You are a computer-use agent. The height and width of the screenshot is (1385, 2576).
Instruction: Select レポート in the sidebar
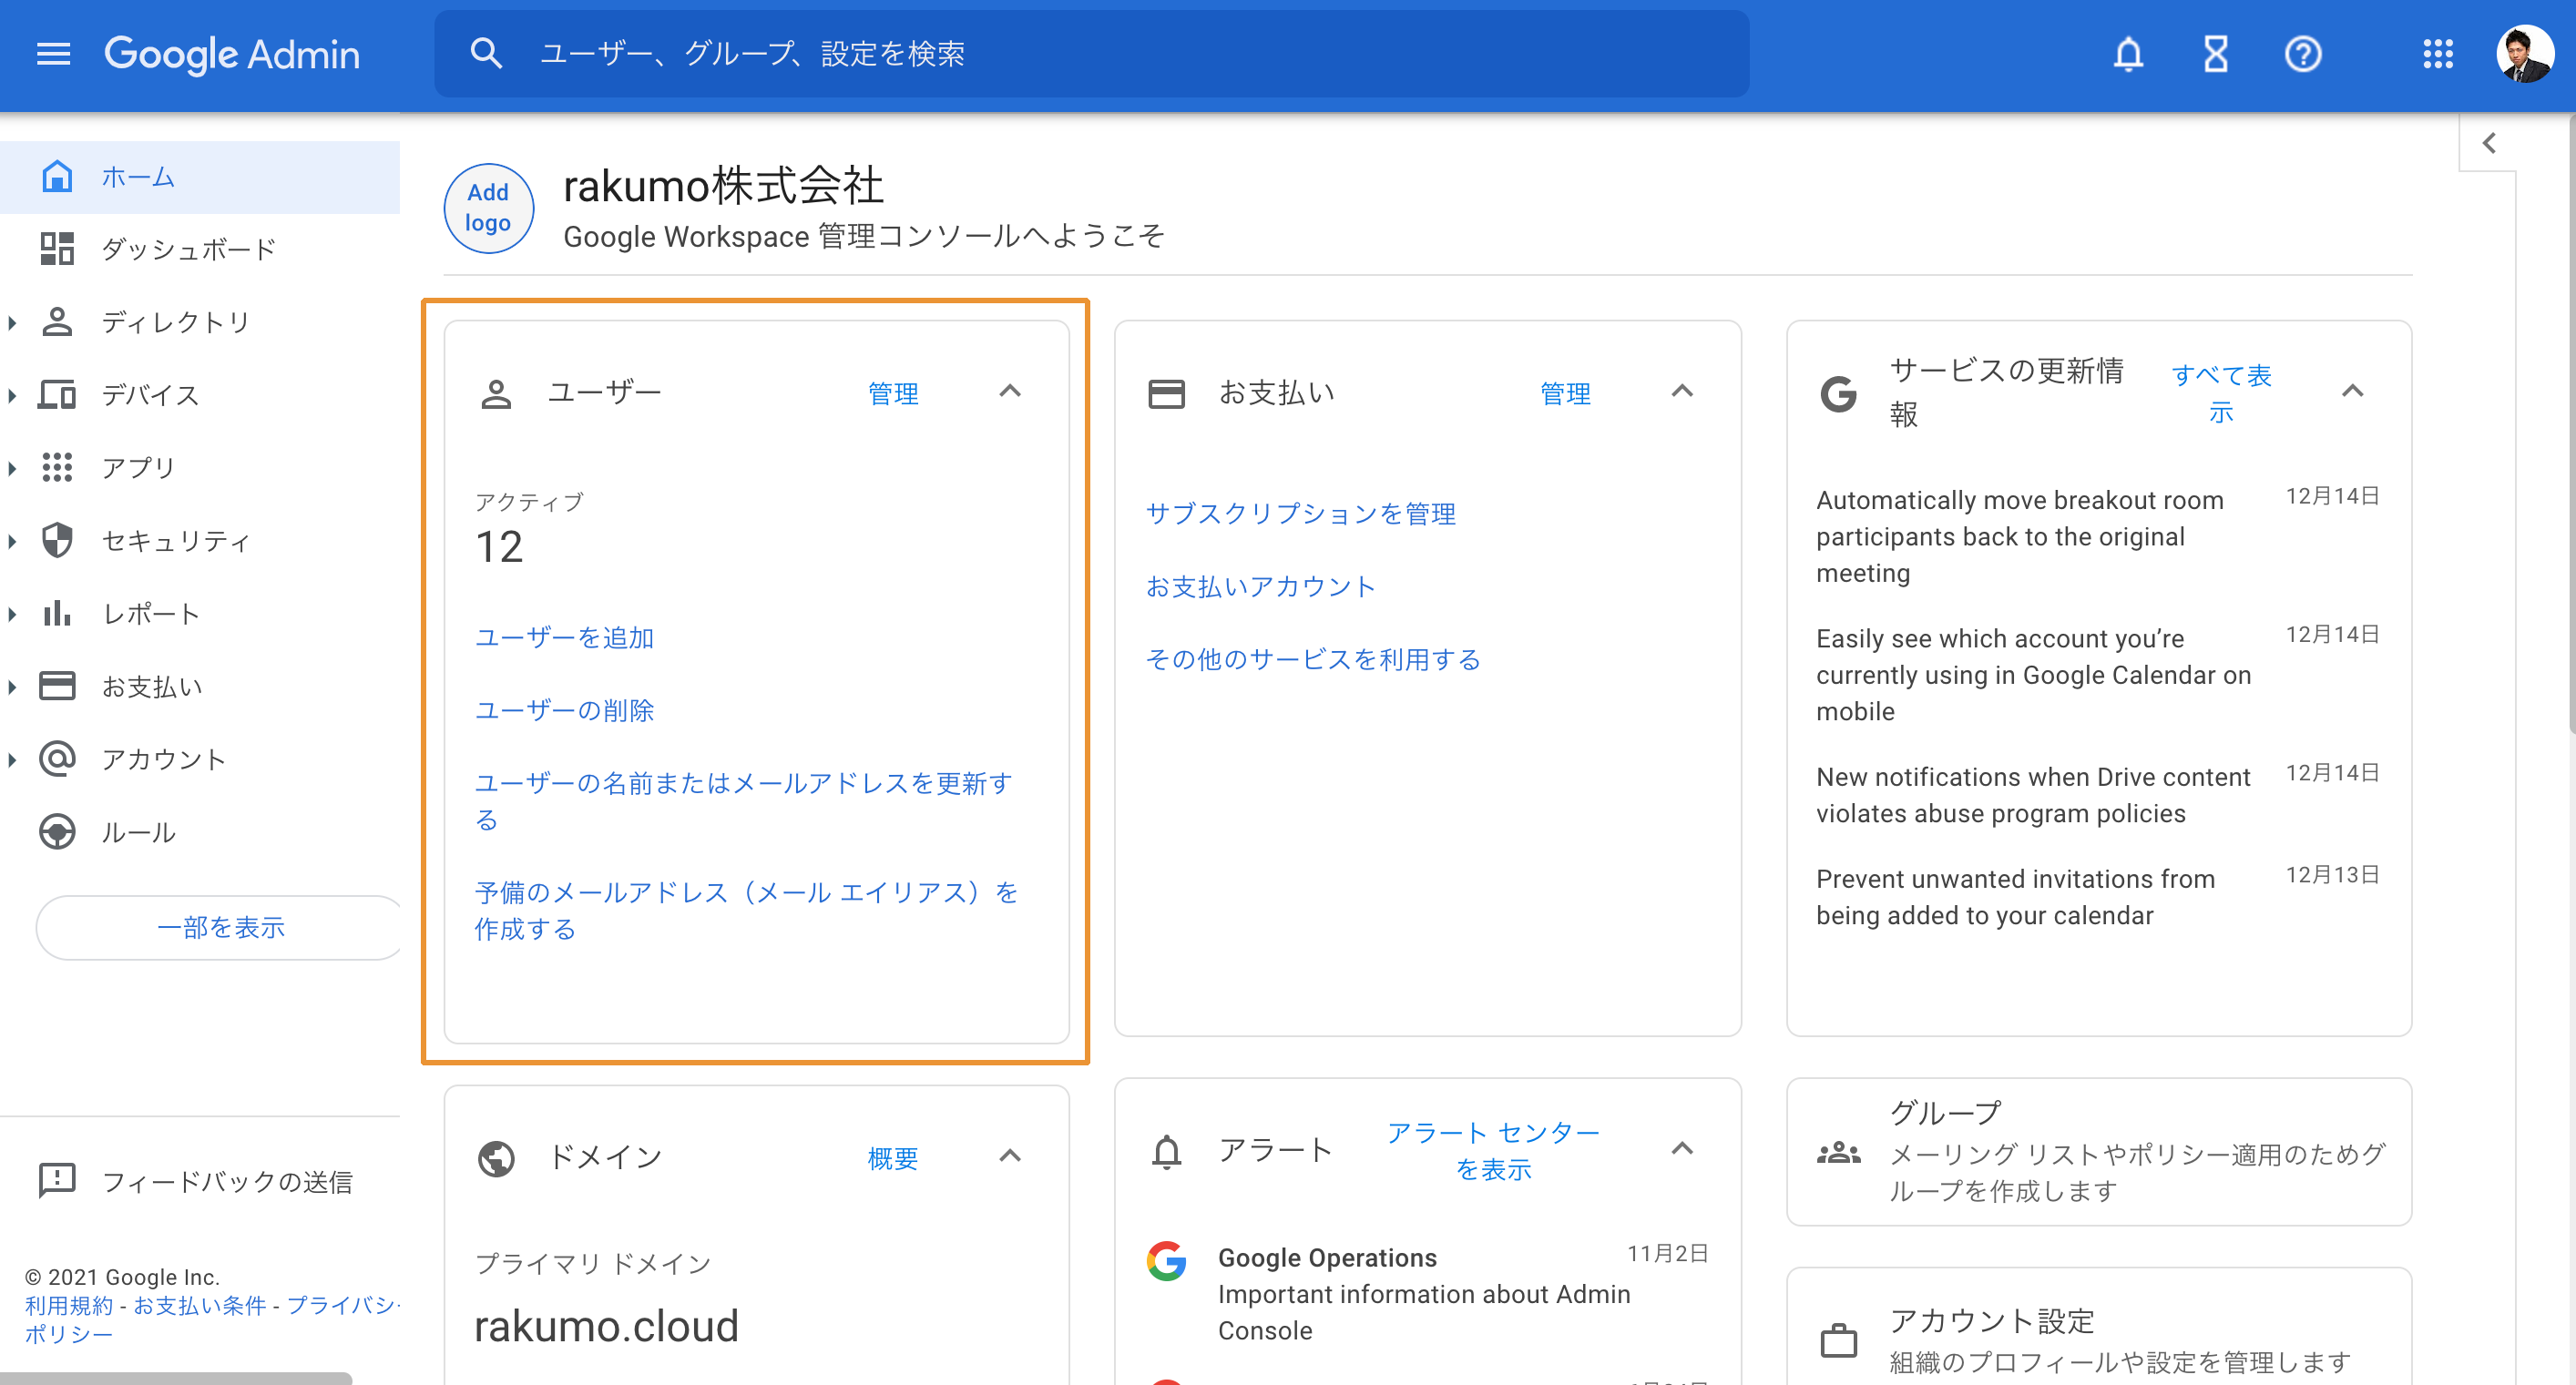click(200, 613)
